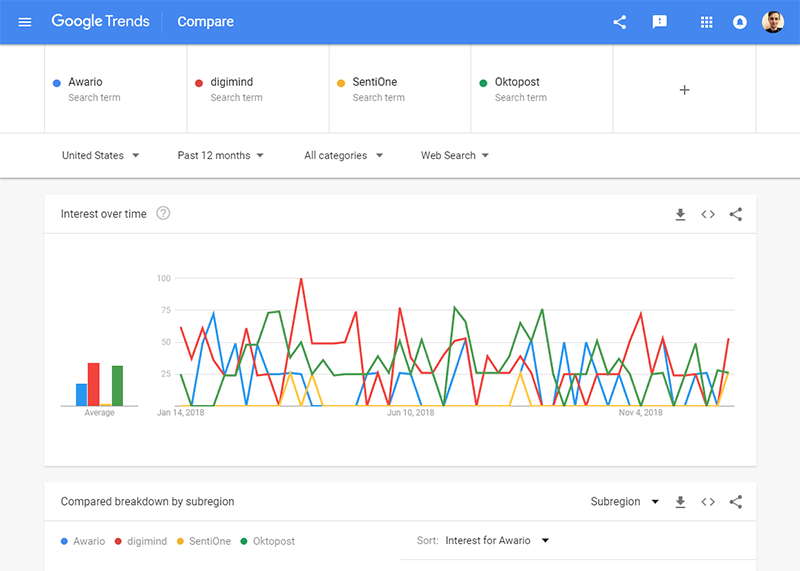Image resolution: width=800 pixels, height=571 pixels.
Task: Click SentiOne in subregion legend
Action: 204,541
